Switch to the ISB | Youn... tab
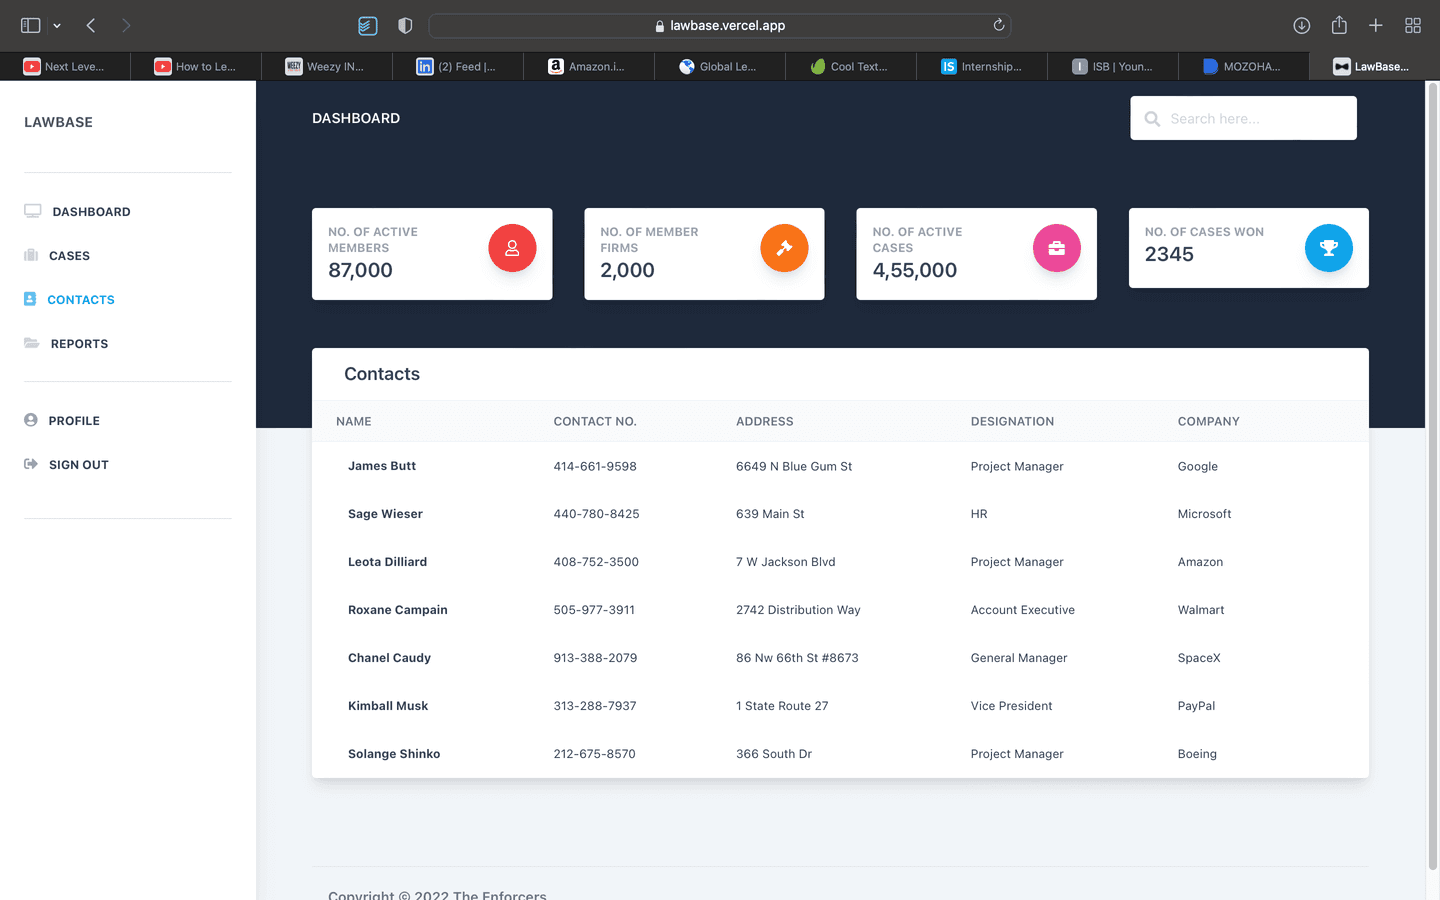Viewport: 1440px width, 900px height. coord(1113,66)
